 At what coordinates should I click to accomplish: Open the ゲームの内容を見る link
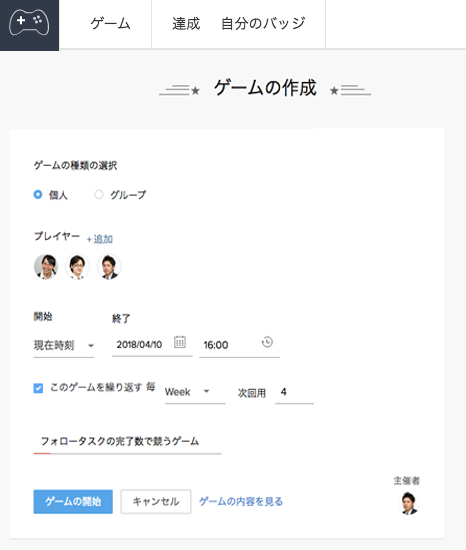click(241, 502)
